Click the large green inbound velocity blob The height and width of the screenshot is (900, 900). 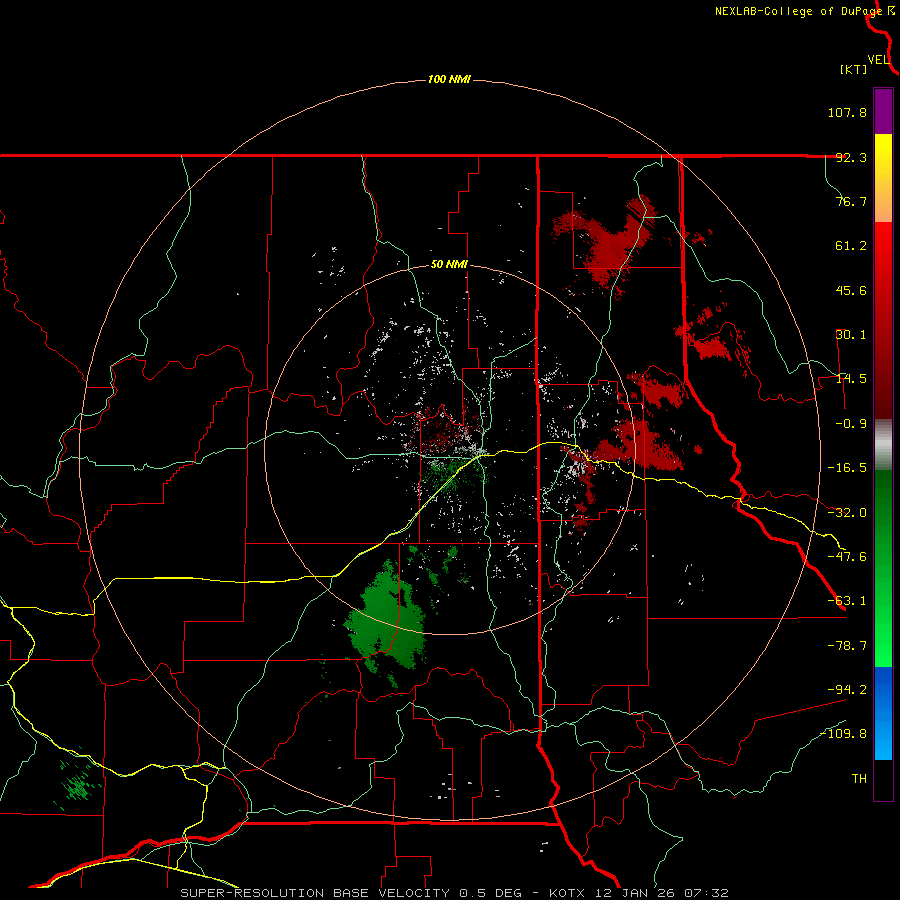pos(386,620)
